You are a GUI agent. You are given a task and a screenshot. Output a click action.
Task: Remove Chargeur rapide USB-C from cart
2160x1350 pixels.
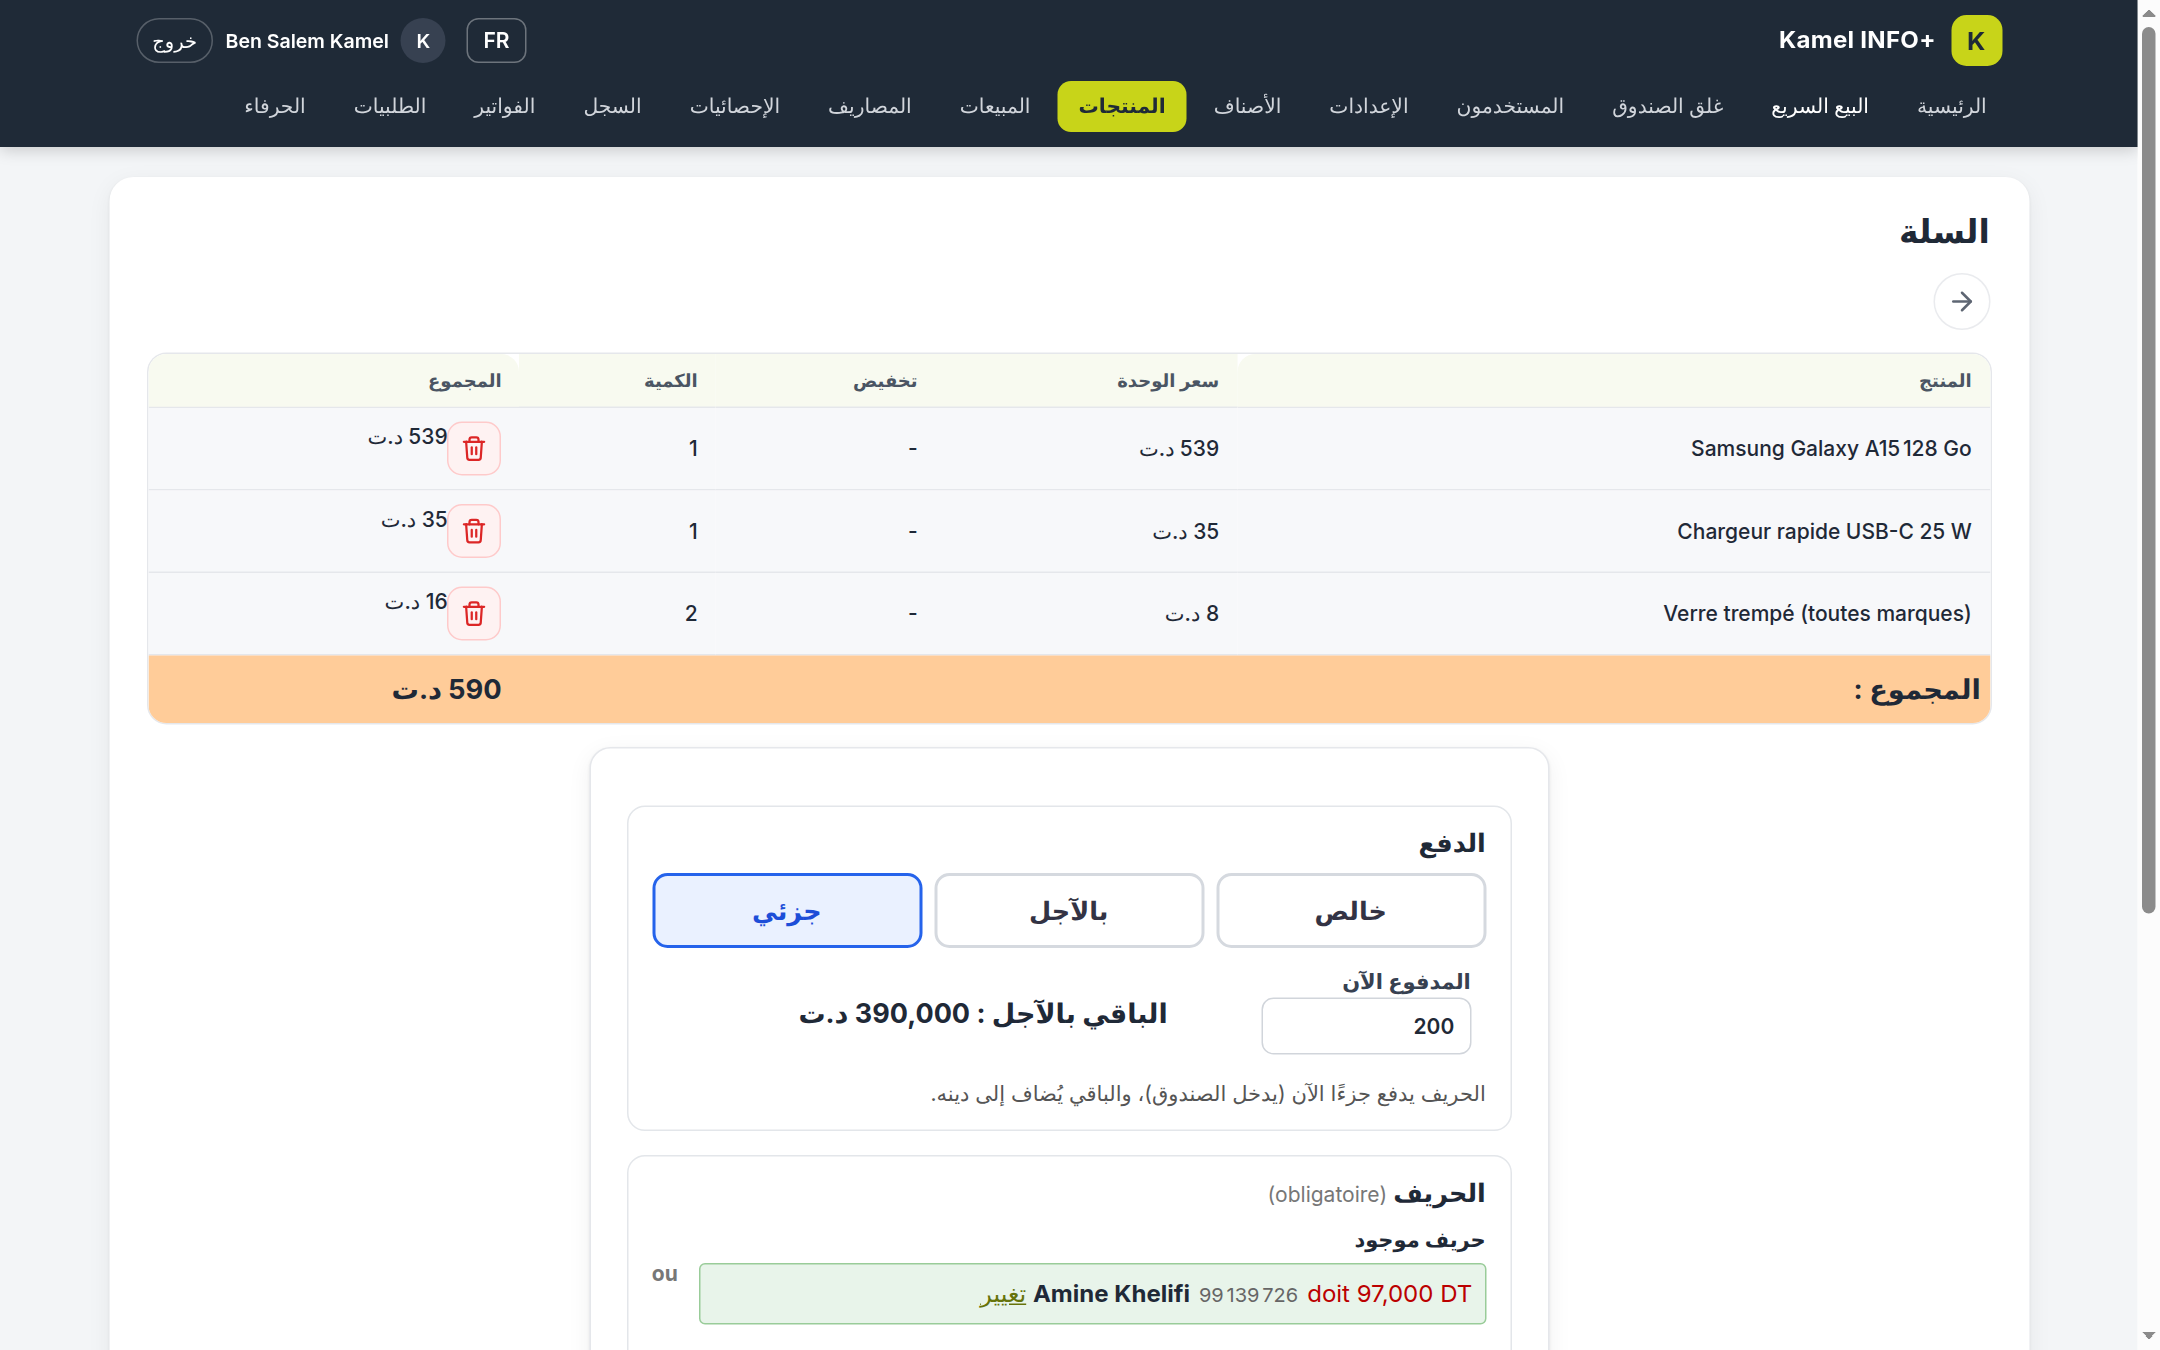(474, 531)
